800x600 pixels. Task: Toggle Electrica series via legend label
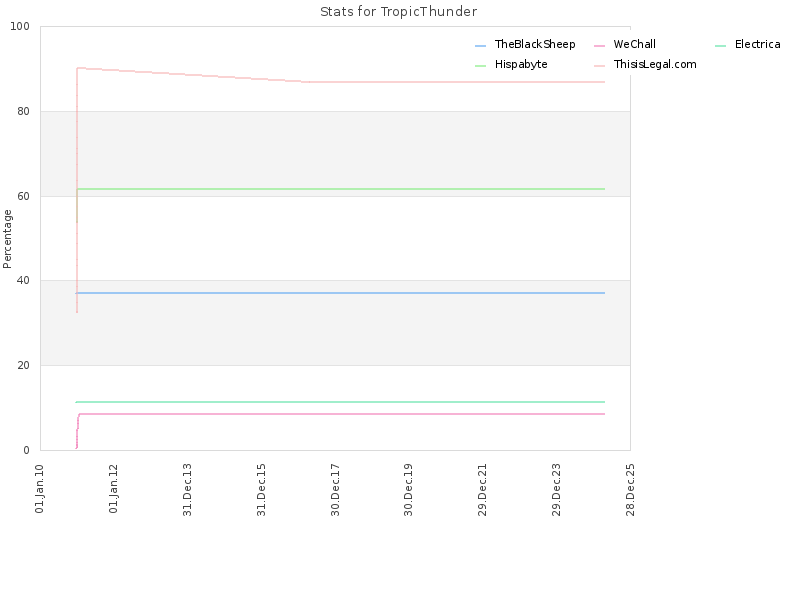click(x=757, y=44)
